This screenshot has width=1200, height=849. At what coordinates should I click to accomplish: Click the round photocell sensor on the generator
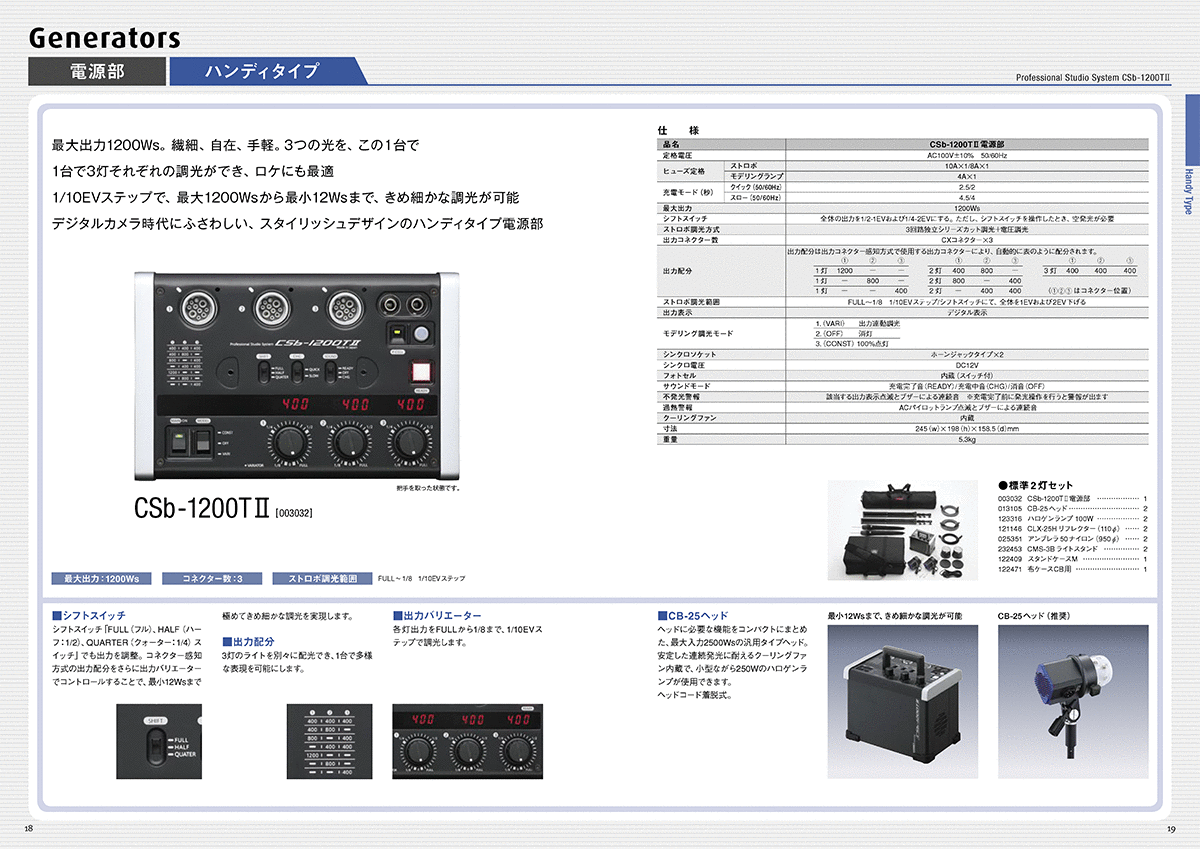421,335
